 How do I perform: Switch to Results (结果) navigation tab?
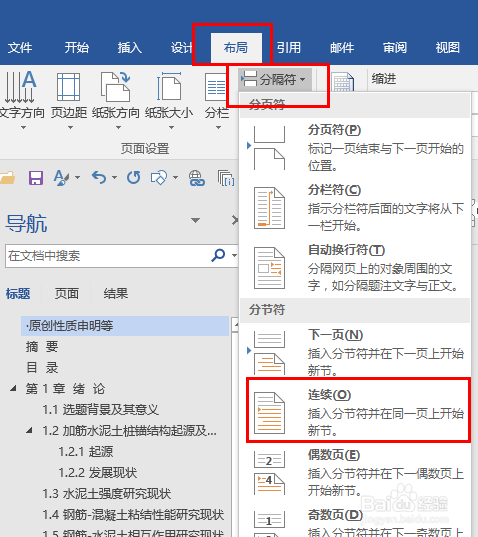116,294
